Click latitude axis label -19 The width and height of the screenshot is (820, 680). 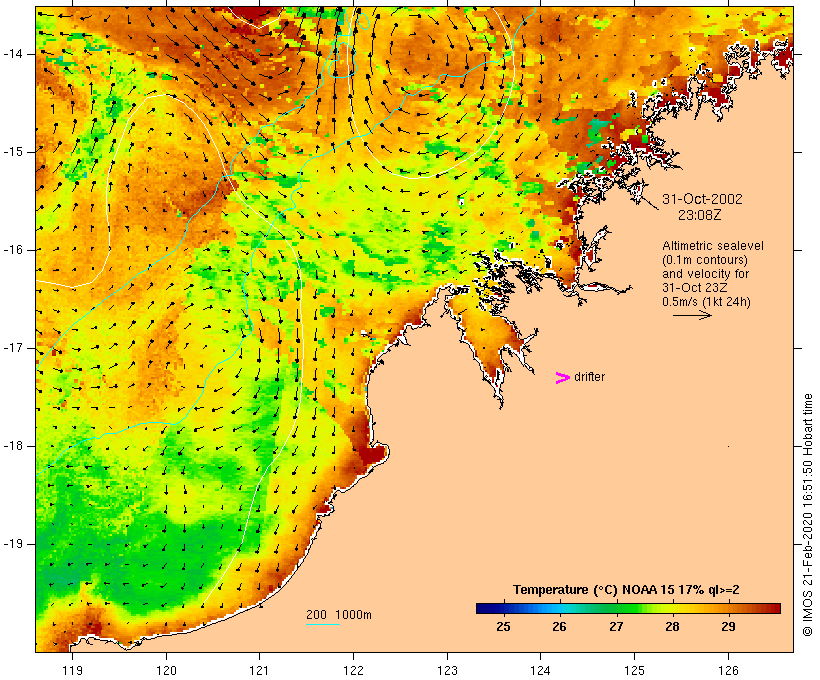(x=12, y=544)
